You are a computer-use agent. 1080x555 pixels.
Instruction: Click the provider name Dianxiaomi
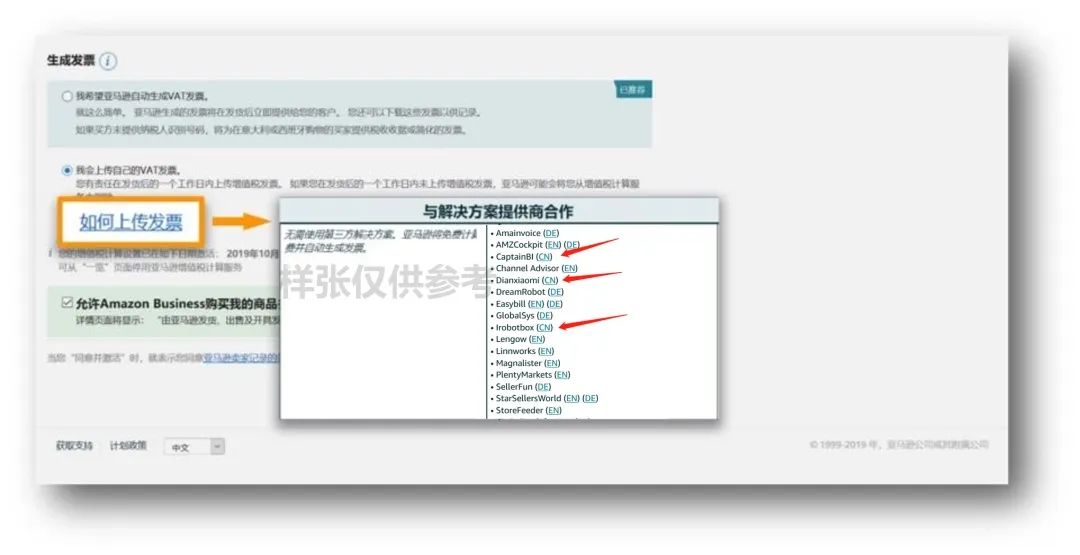[517, 280]
